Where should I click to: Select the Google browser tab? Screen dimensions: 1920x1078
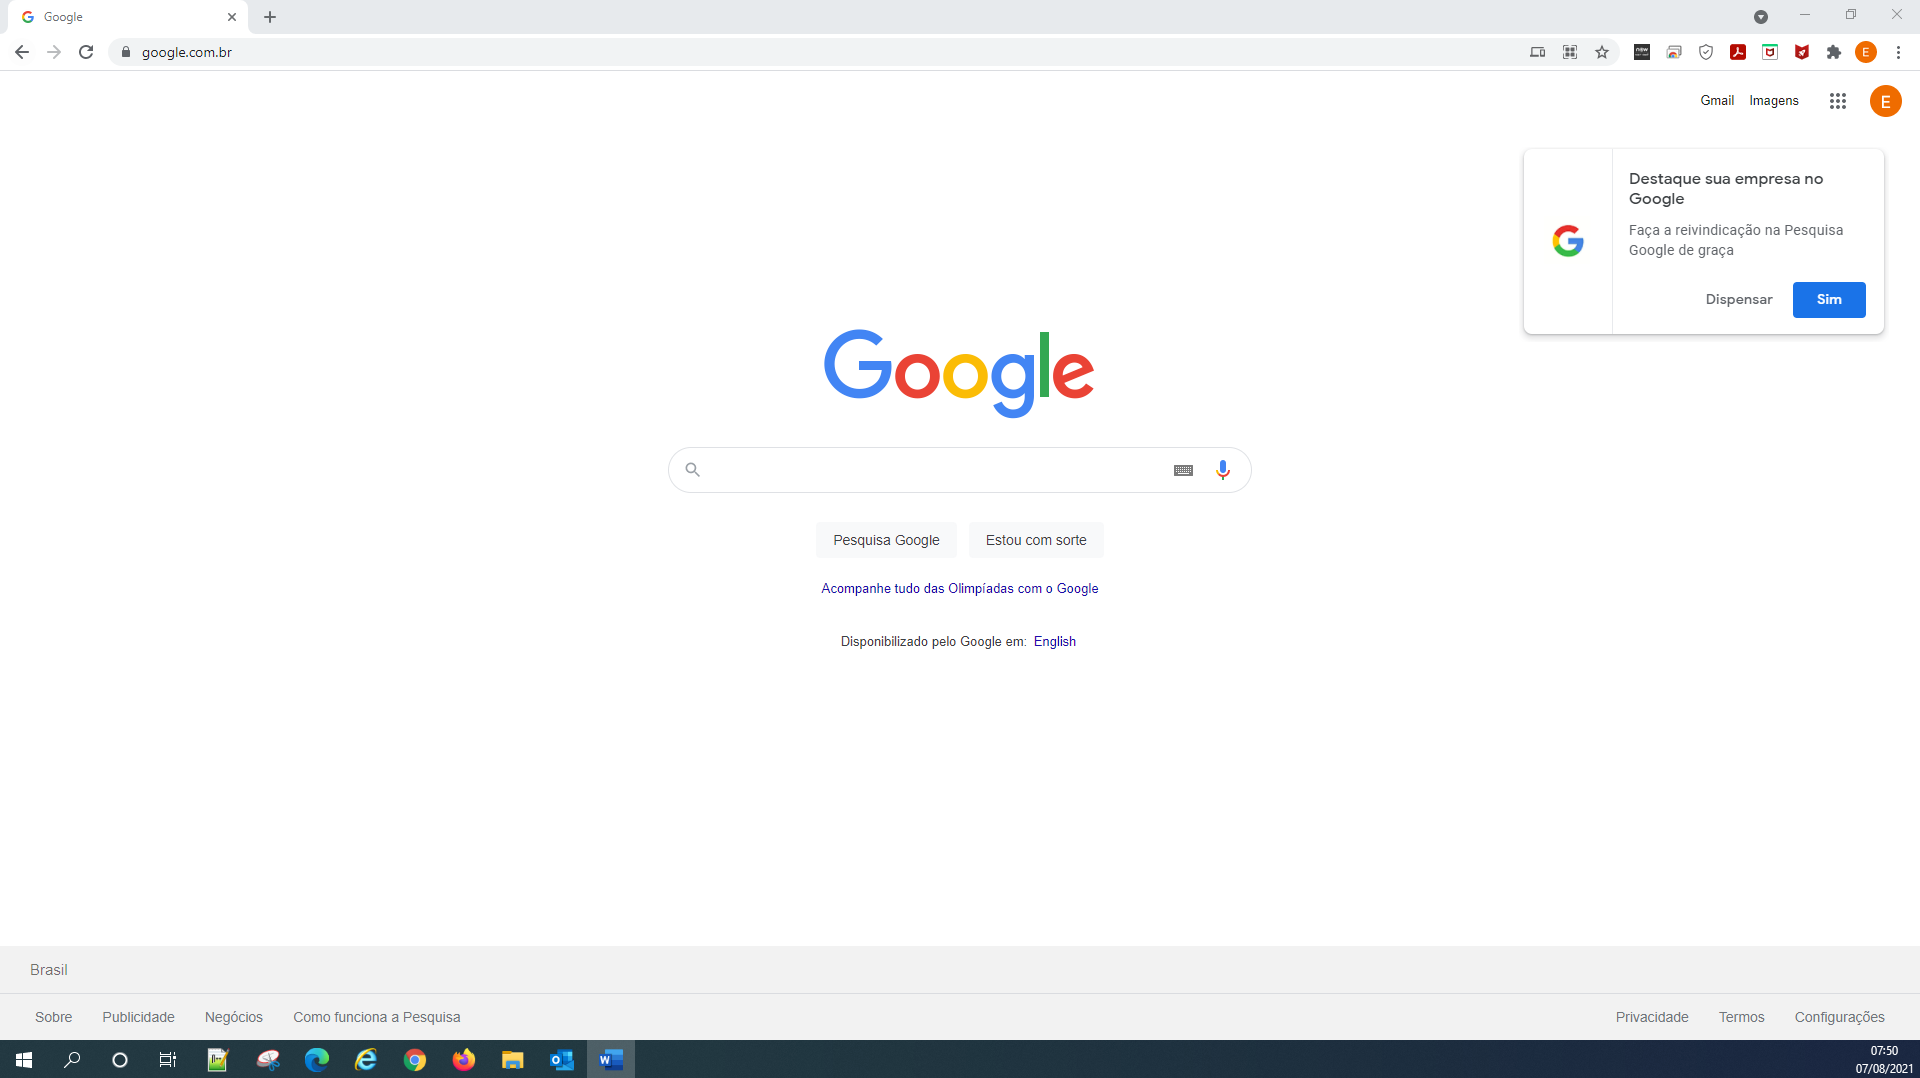coord(128,17)
